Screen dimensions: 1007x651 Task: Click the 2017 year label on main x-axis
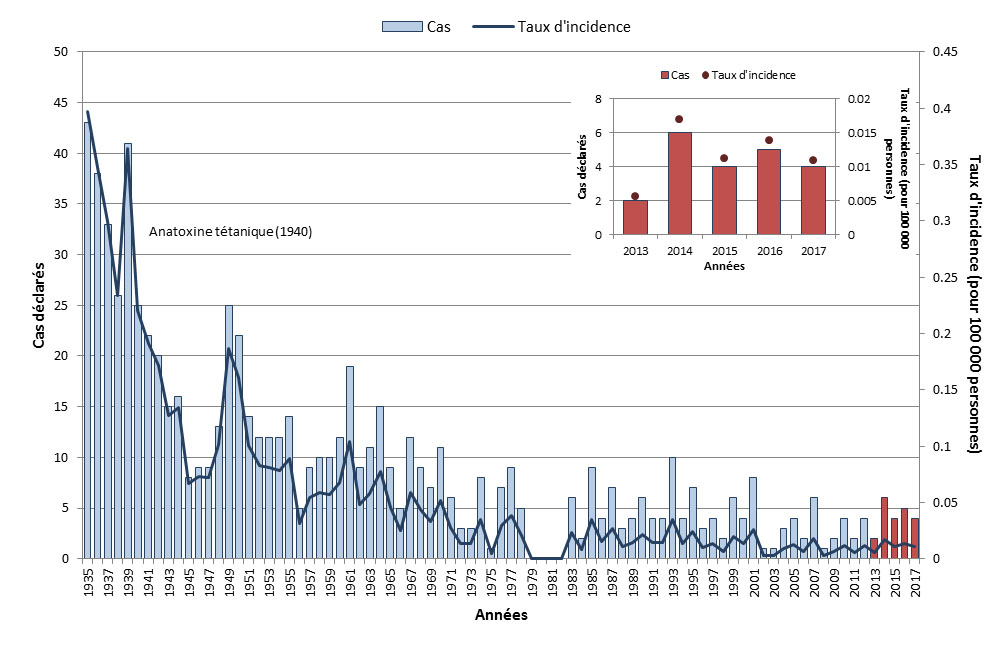tap(915, 580)
